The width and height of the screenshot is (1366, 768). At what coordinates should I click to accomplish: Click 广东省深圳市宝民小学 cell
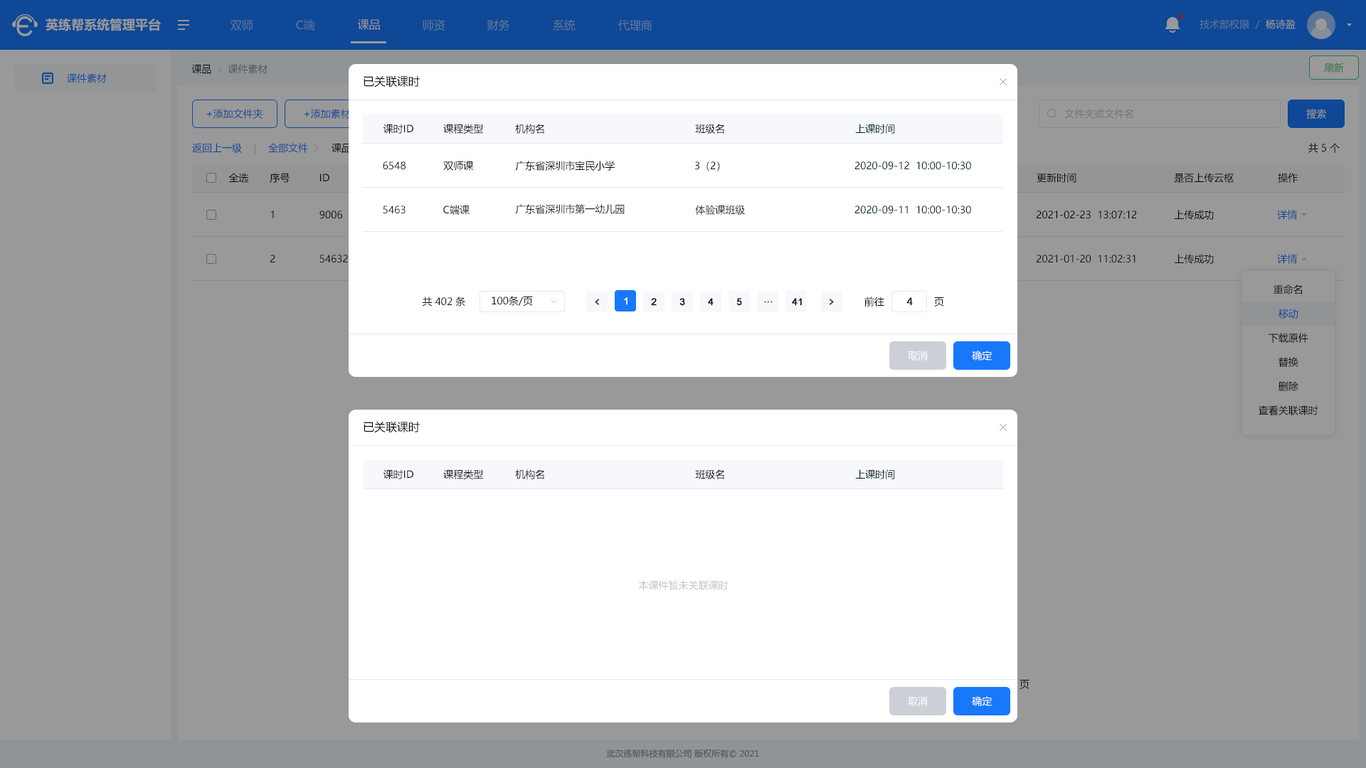(565, 166)
